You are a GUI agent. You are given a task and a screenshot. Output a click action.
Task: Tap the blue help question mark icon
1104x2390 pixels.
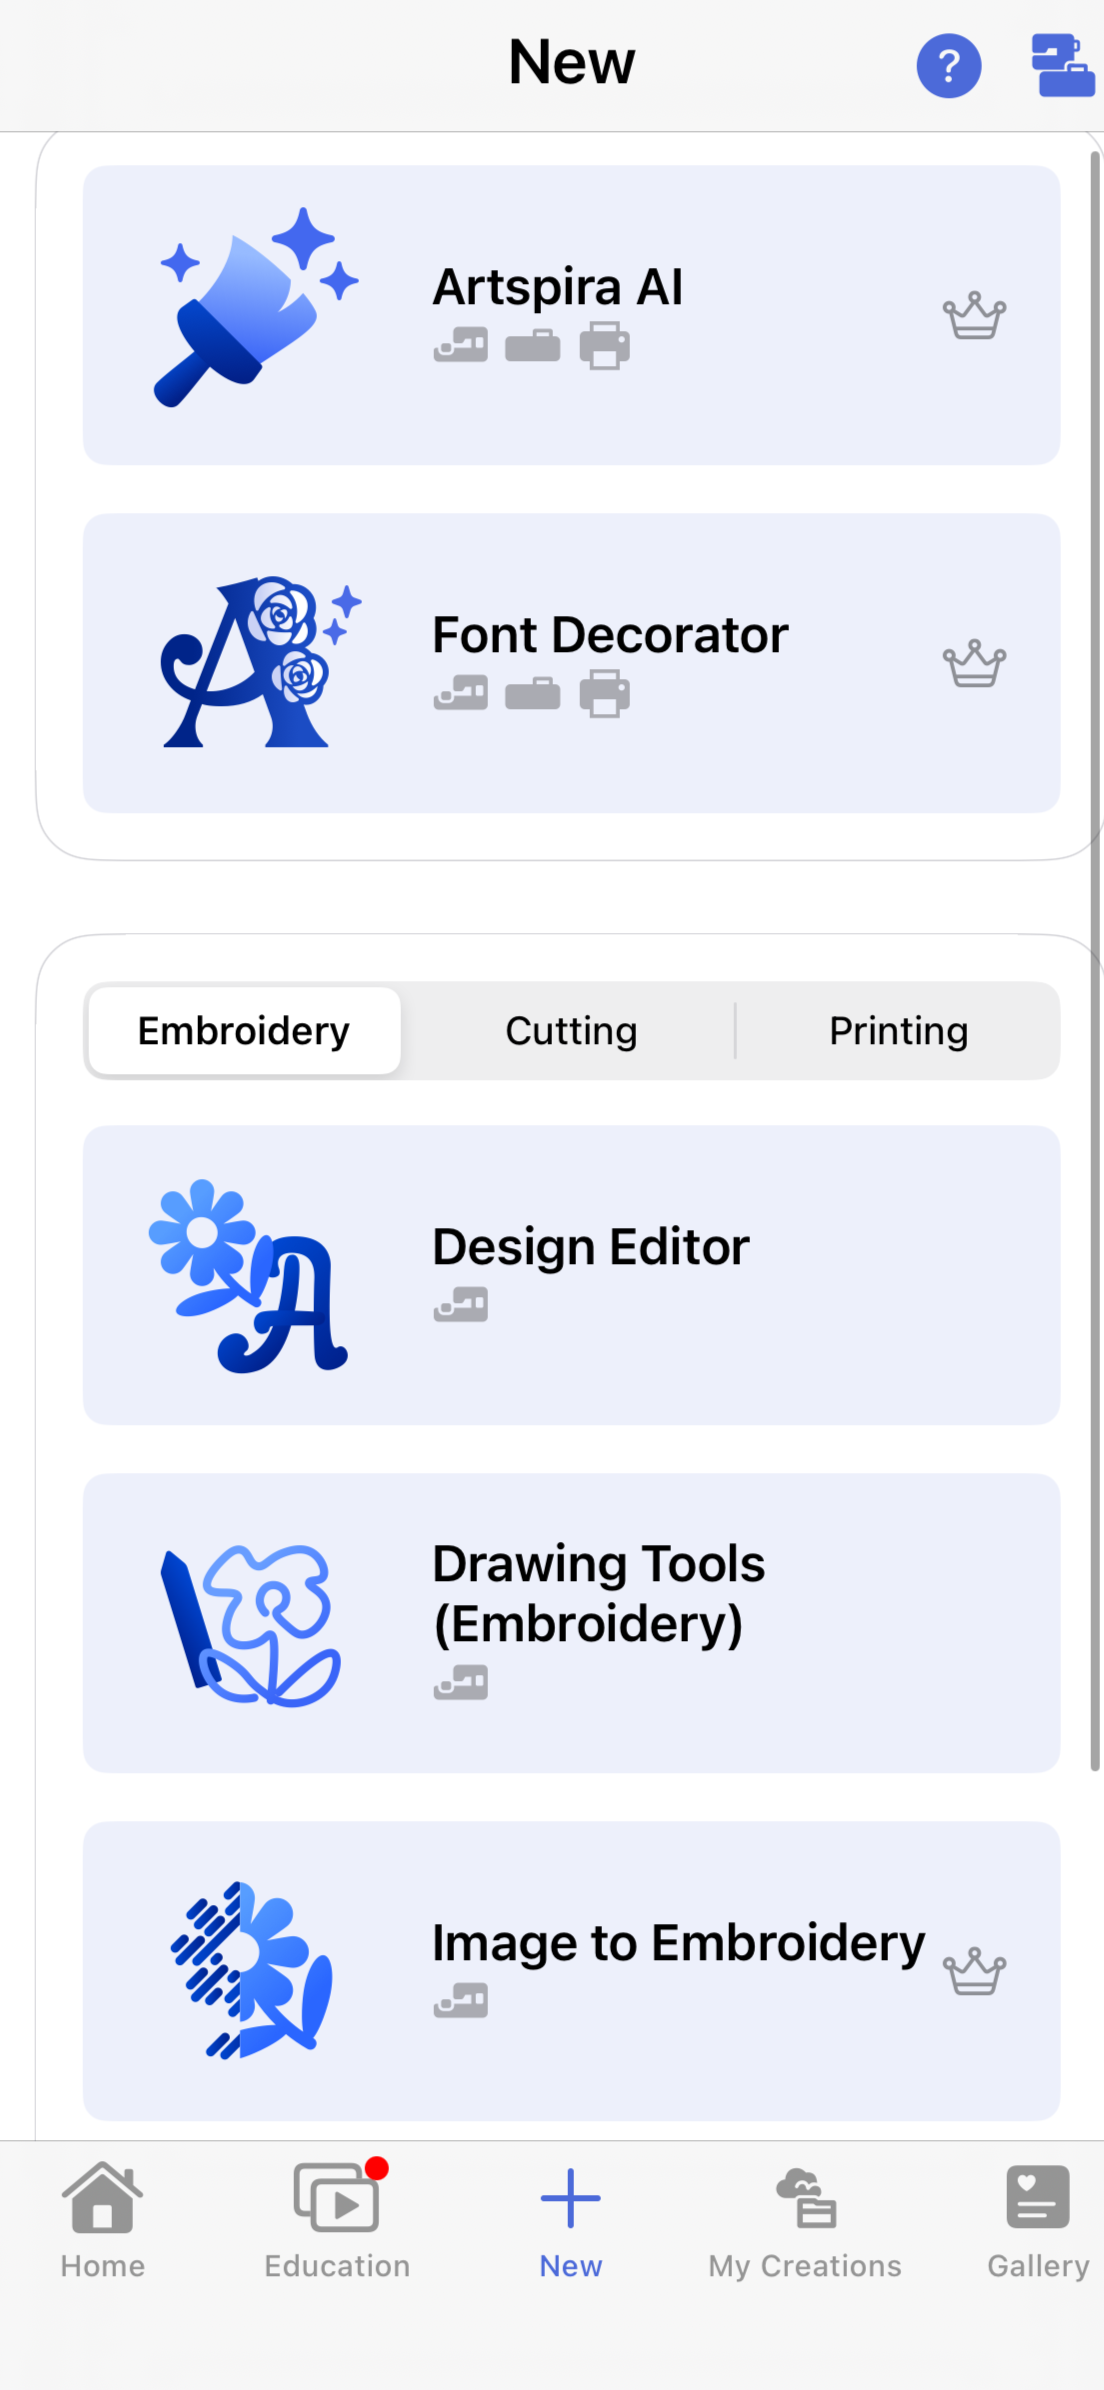[948, 66]
